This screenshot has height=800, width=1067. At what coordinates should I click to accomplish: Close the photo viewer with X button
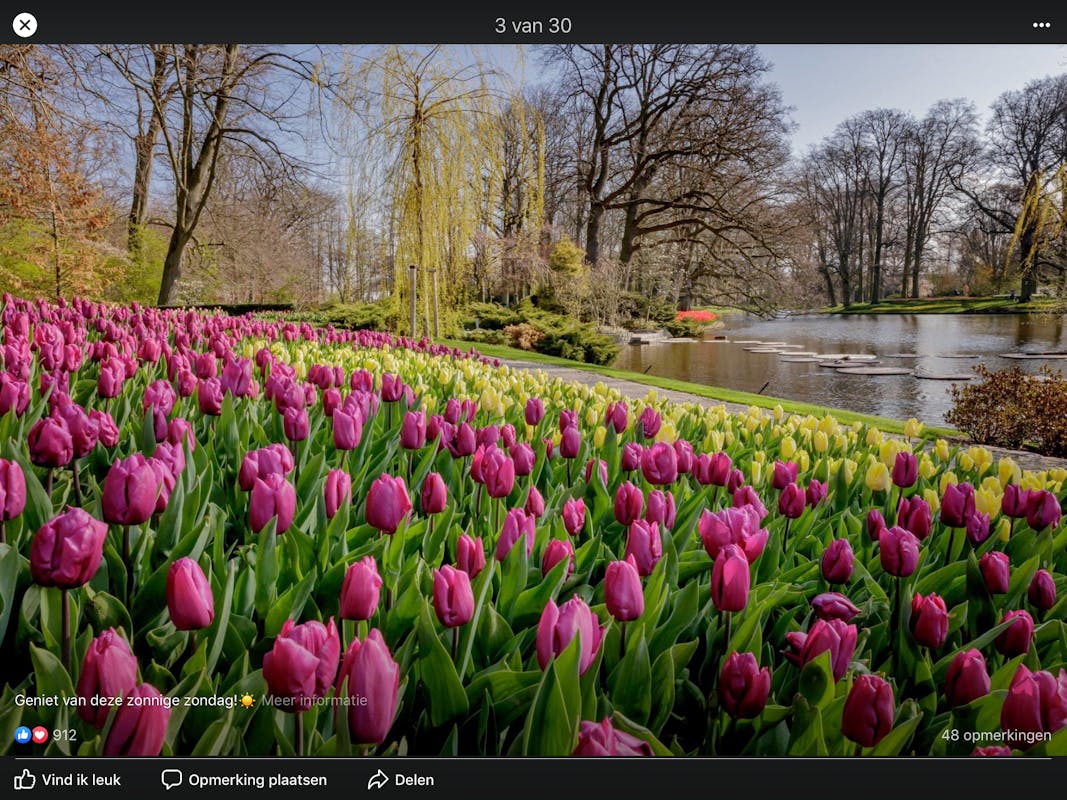[x=25, y=25]
